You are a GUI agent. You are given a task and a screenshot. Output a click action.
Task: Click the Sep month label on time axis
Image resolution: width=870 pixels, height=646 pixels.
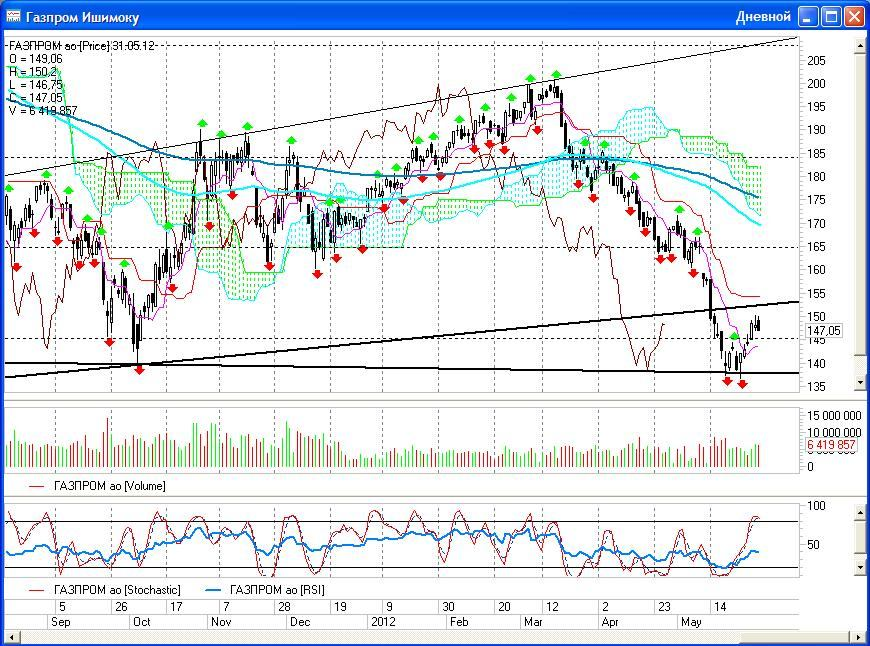pyautogui.click(x=60, y=622)
